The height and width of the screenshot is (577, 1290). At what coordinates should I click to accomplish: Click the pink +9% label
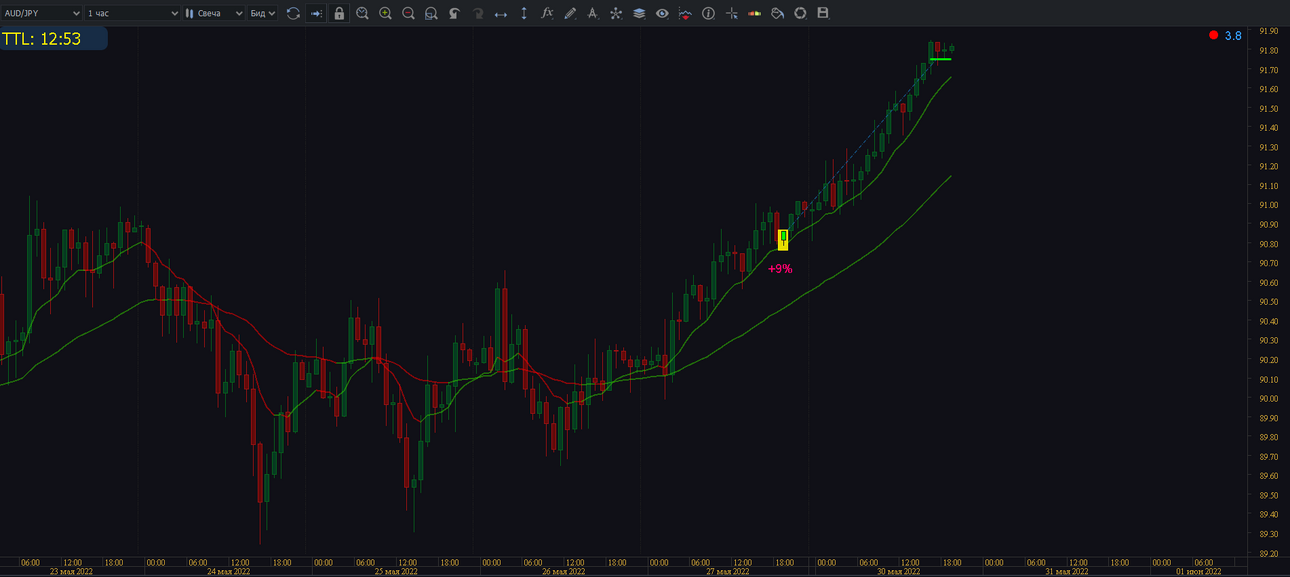tap(780, 268)
